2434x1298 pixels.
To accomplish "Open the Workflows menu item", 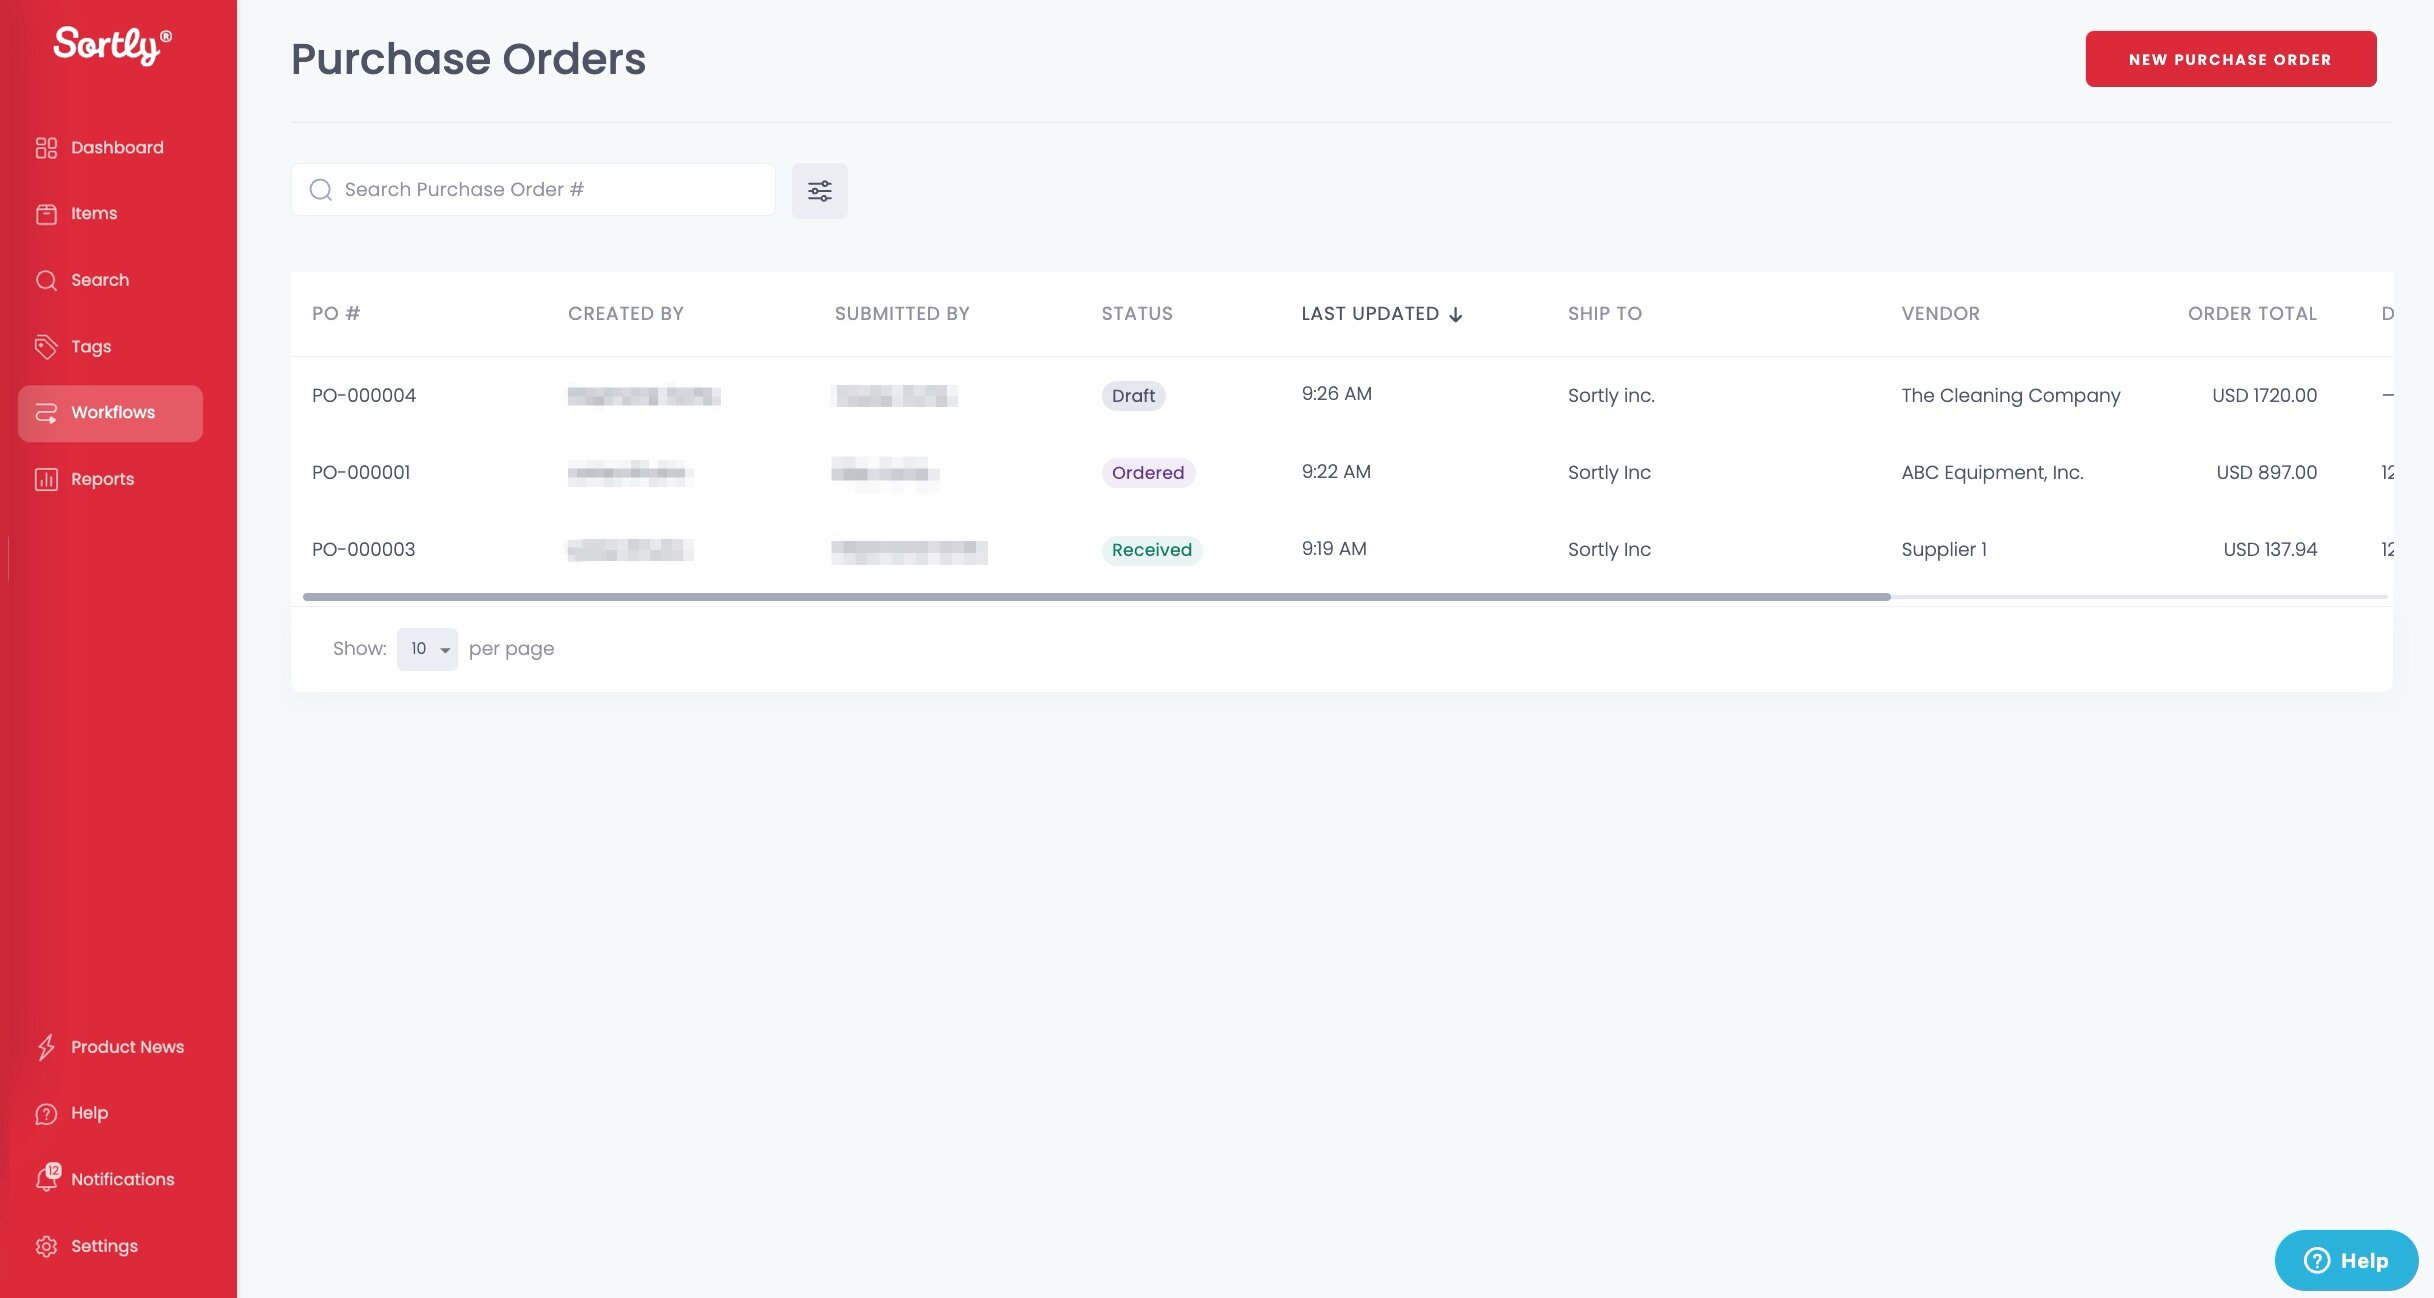I will 110,413.
